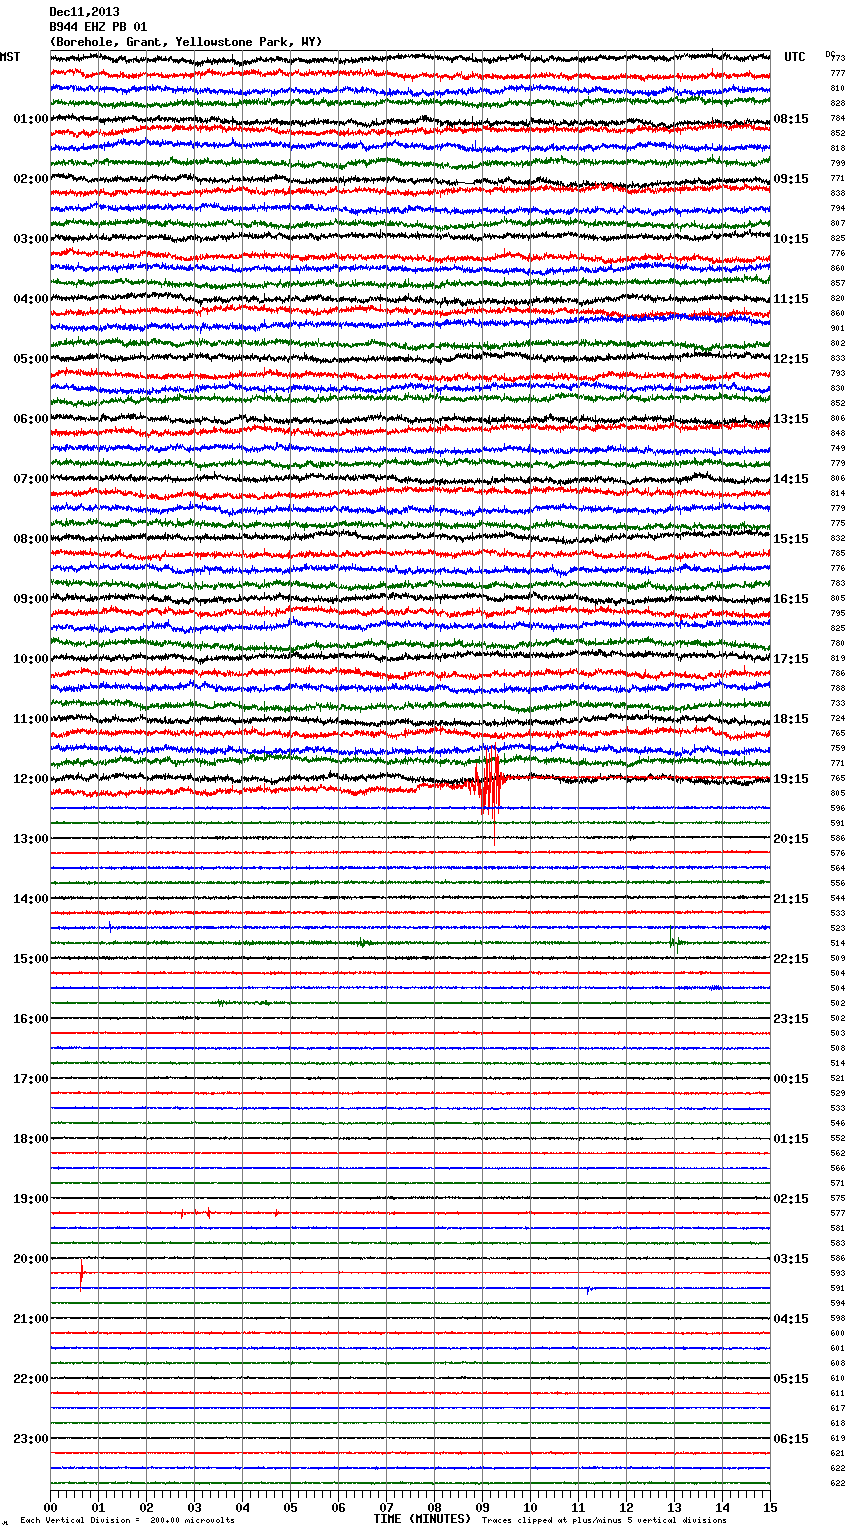
Task: Select the 03:00 MST time label
Action: [x=31, y=239]
